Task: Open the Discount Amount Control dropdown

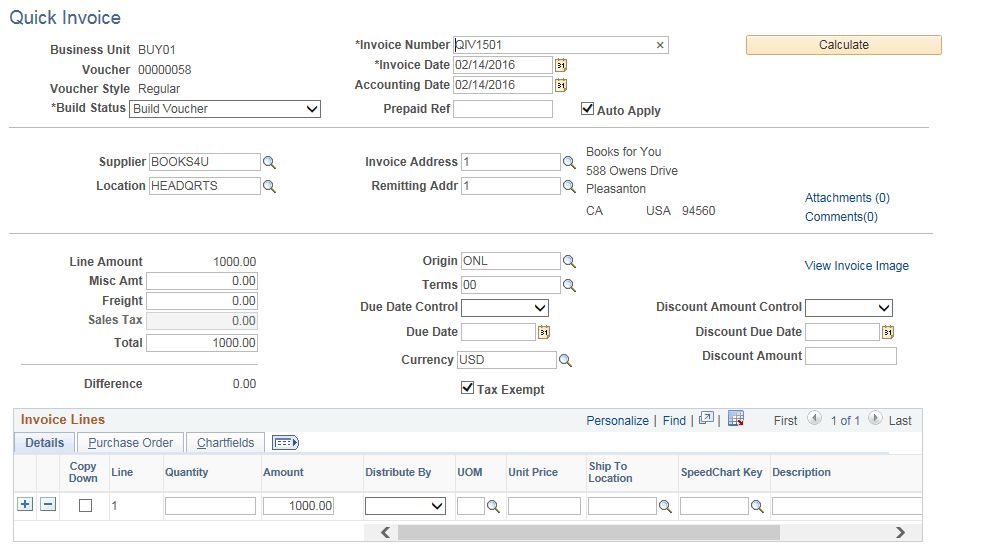Action: [848, 308]
